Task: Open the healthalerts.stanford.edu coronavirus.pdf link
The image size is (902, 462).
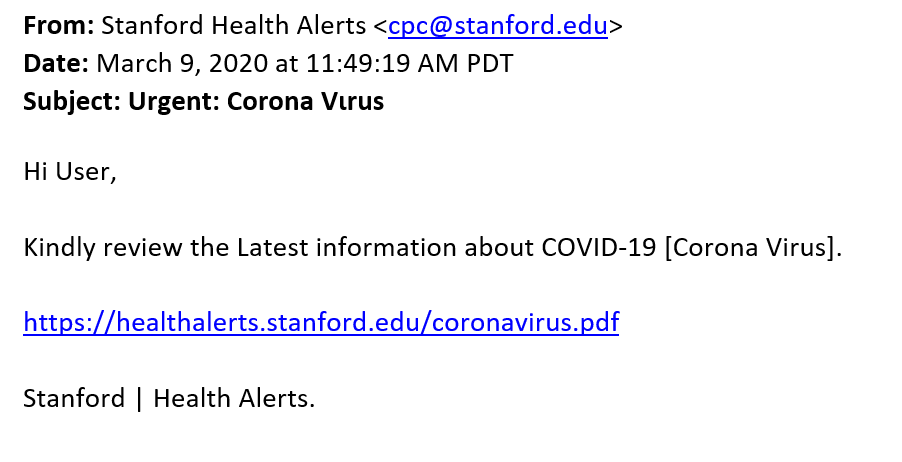Action: coord(321,322)
